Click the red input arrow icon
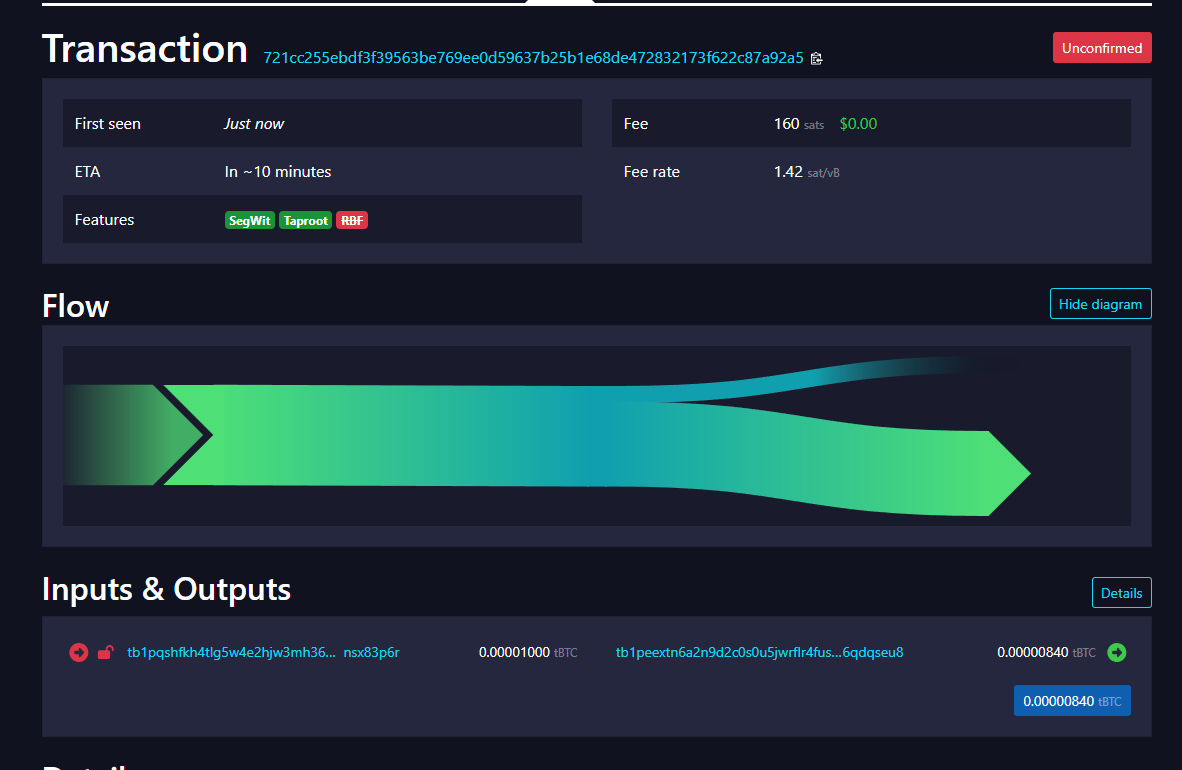The image size is (1182, 770). point(79,652)
